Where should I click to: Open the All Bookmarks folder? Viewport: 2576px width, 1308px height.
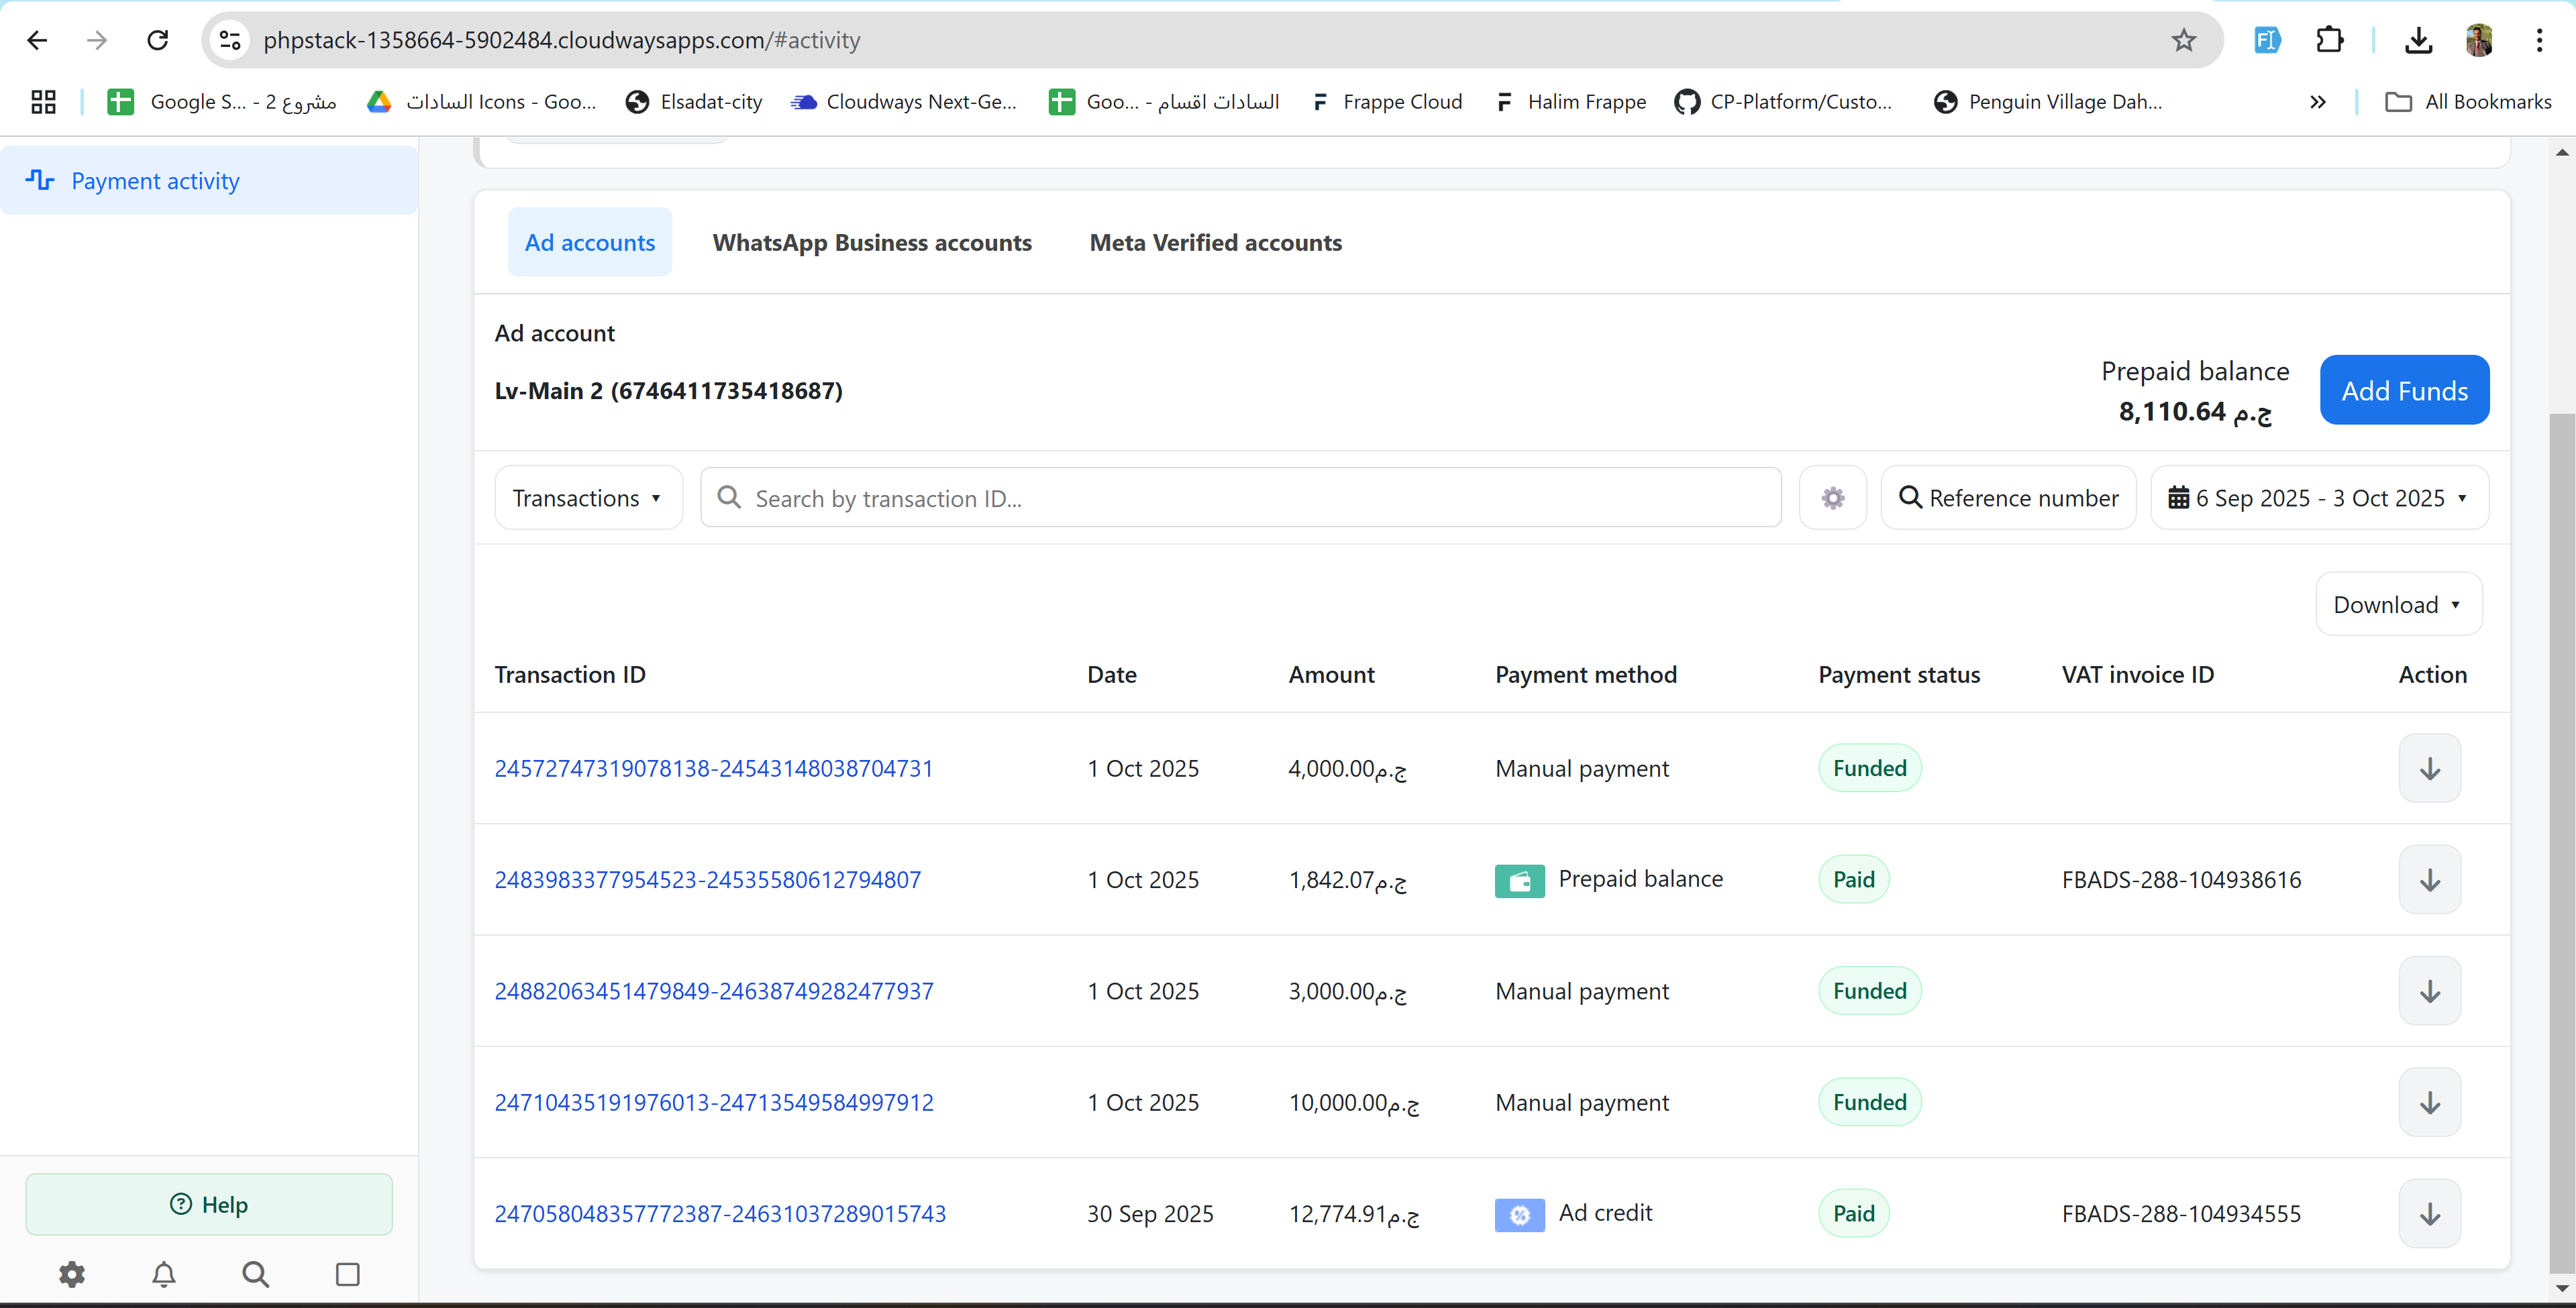(x=2468, y=102)
